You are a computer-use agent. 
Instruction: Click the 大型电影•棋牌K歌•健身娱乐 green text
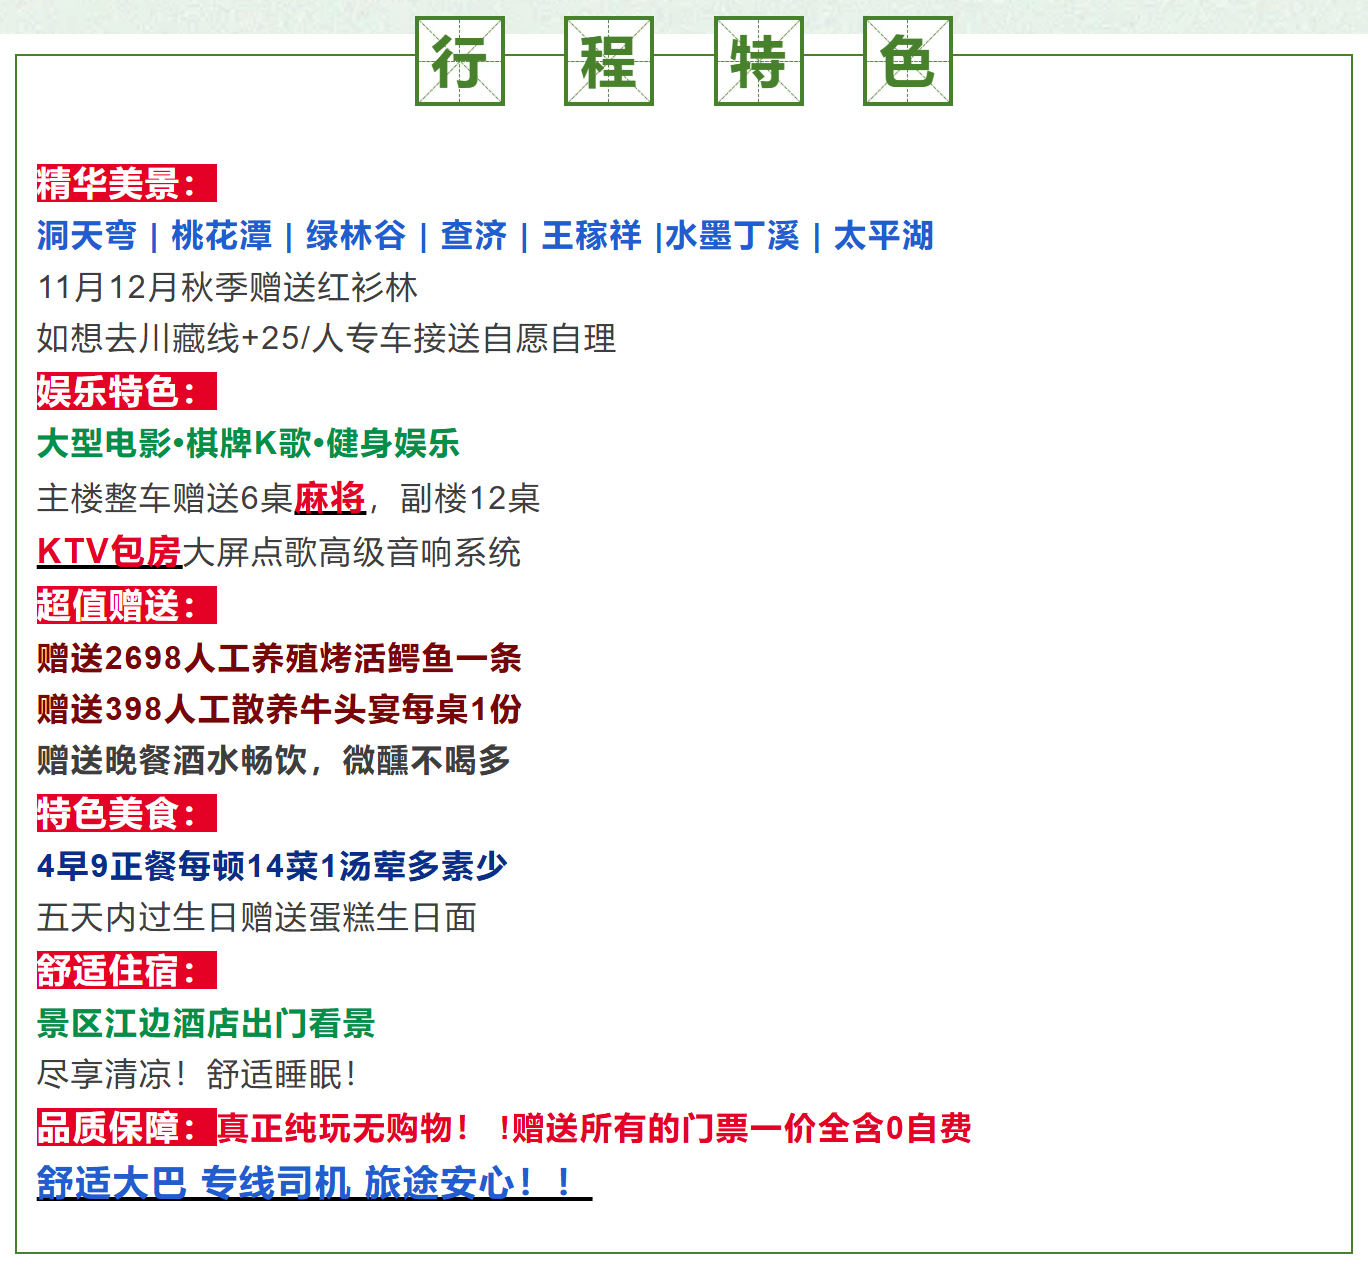[x=248, y=443]
